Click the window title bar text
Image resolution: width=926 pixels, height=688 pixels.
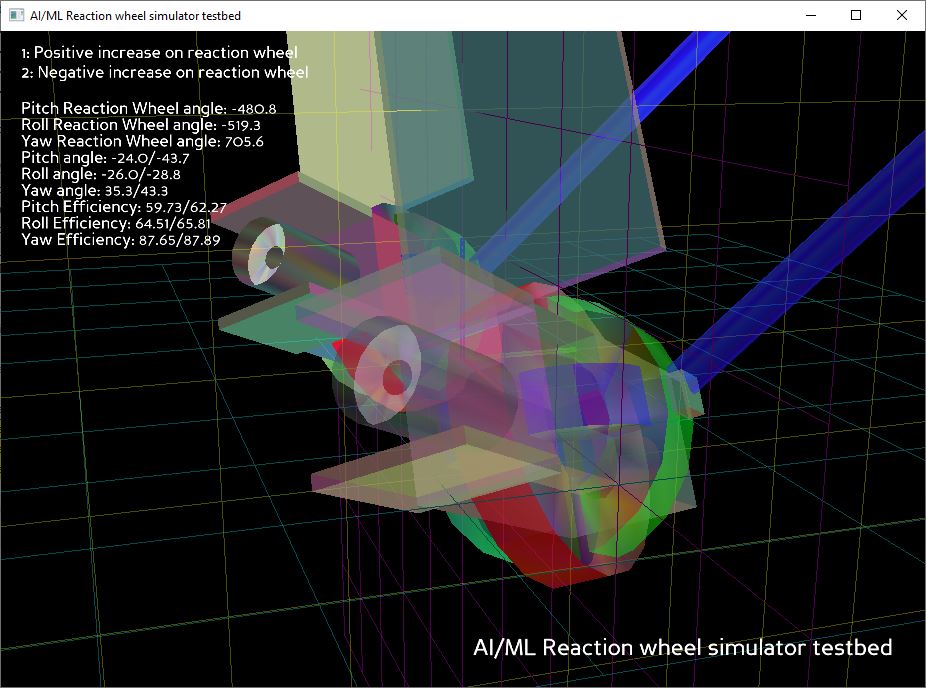point(135,15)
